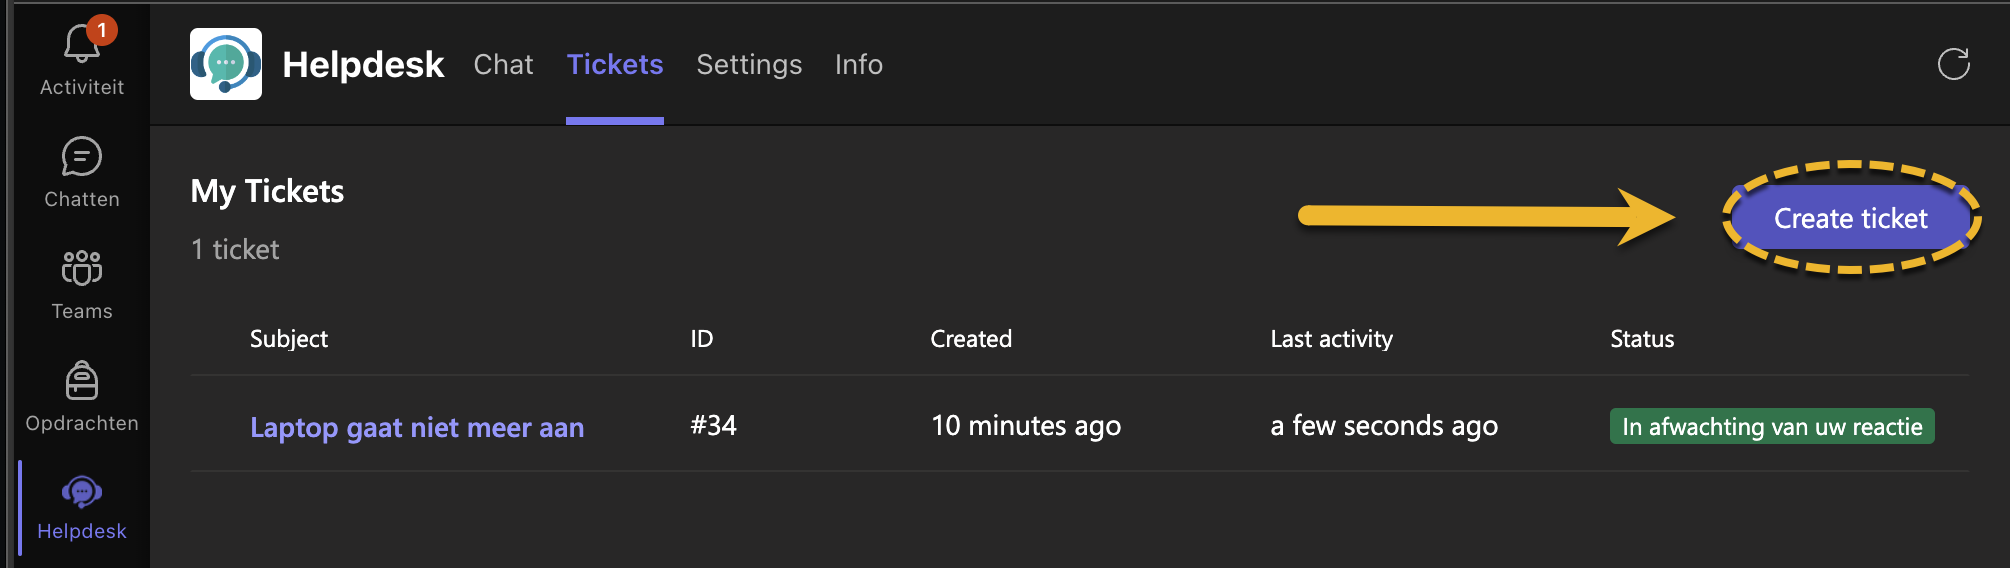The height and width of the screenshot is (568, 2010).
Task: Click the refresh icon in header
Action: click(x=1953, y=65)
